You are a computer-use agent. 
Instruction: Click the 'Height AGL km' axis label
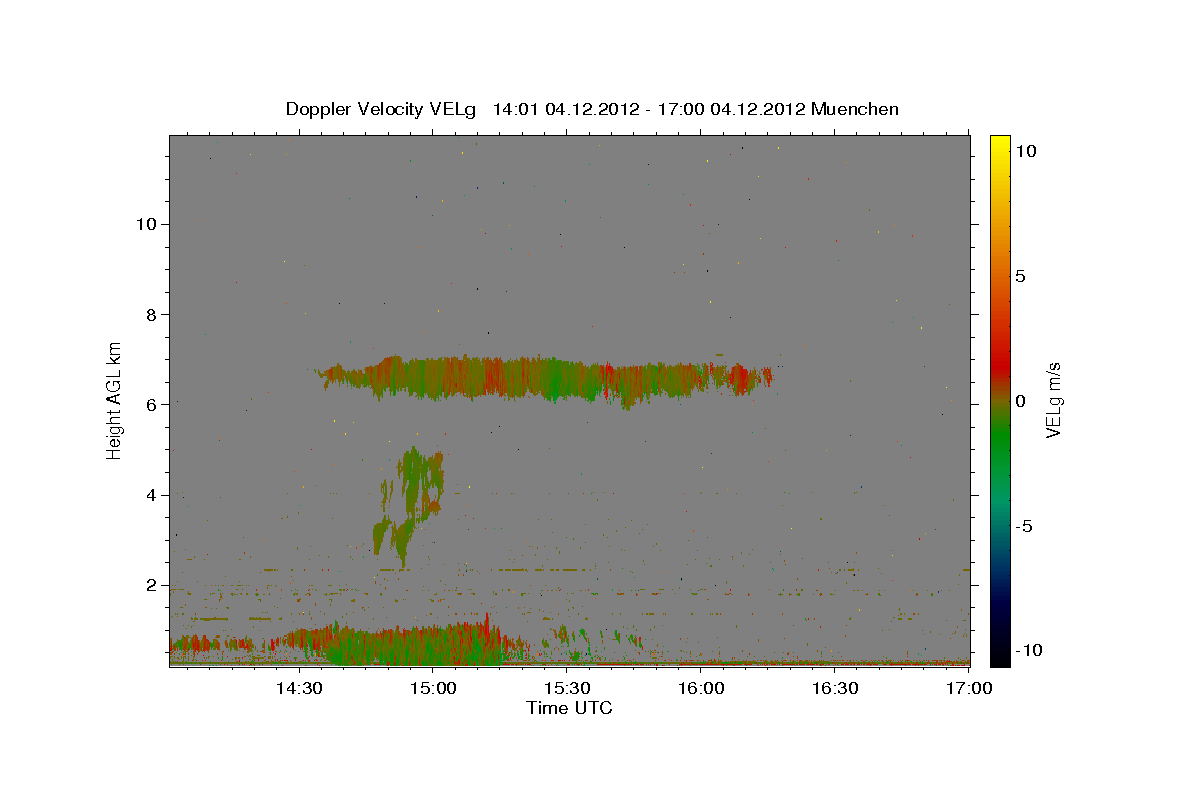tap(115, 400)
